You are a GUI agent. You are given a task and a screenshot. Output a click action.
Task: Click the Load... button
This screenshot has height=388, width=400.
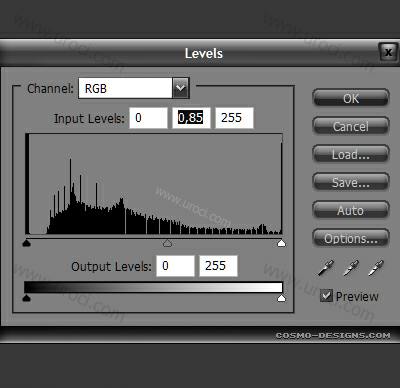351,154
